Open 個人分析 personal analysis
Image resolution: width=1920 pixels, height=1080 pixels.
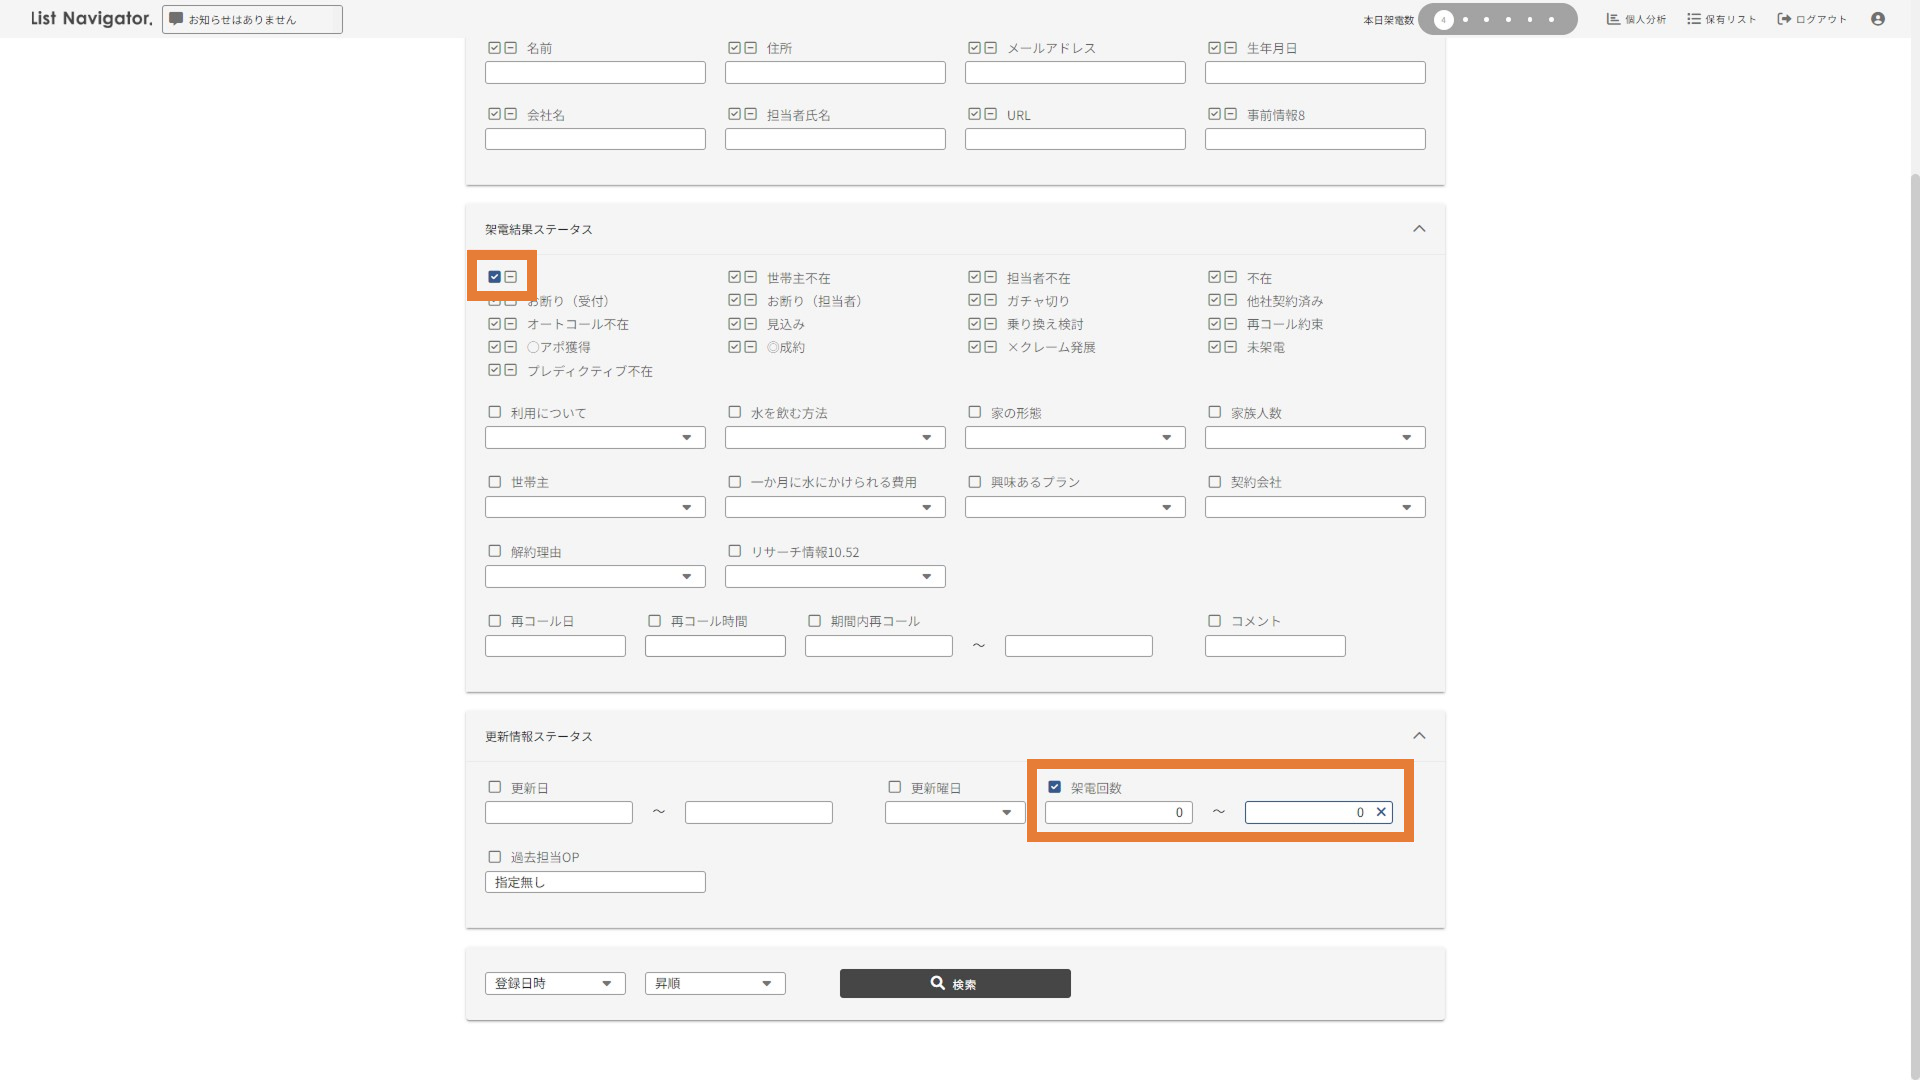[1636, 19]
